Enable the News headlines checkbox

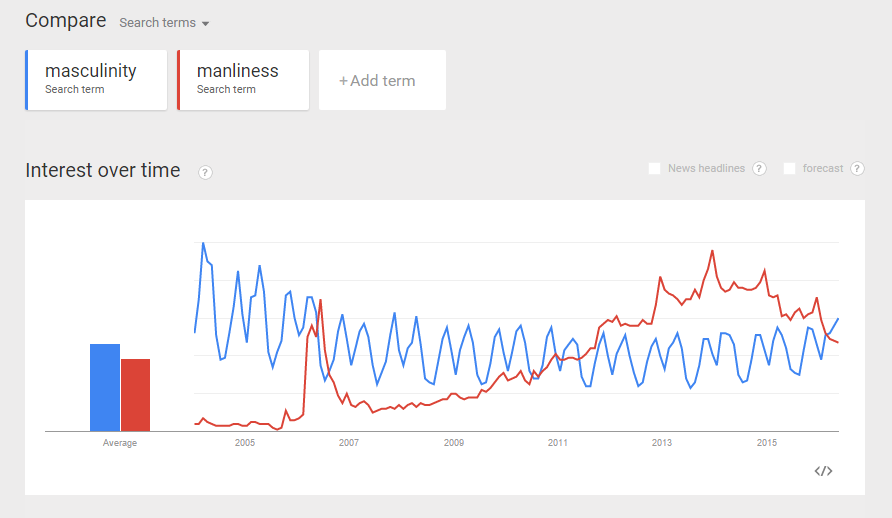tap(655, 169)
